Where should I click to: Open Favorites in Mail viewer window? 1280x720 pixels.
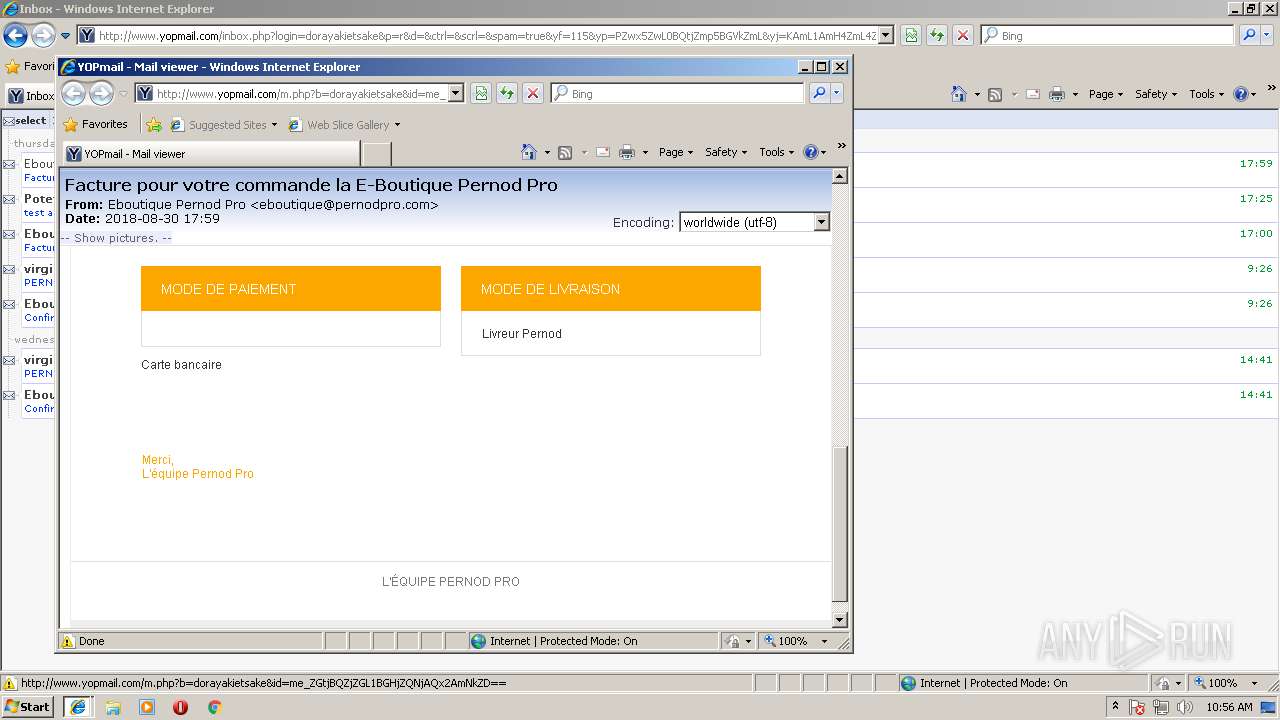pyautogui.click(x=95, y=125)
